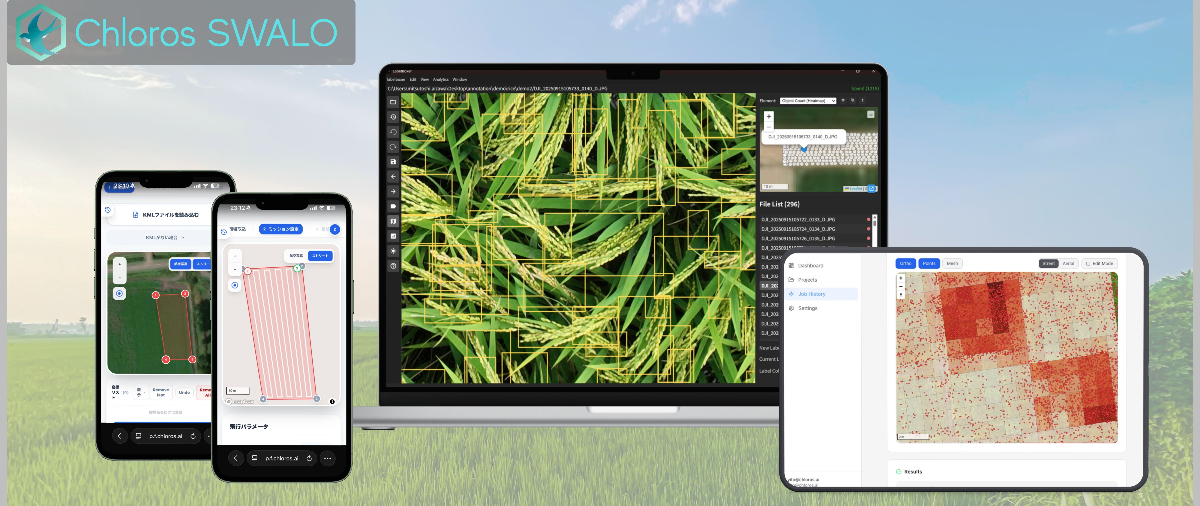Viewport: 1200px width, 506px height.
Task: Toggle the Points layer button on tablet
Action: click(x=929, y=263)
